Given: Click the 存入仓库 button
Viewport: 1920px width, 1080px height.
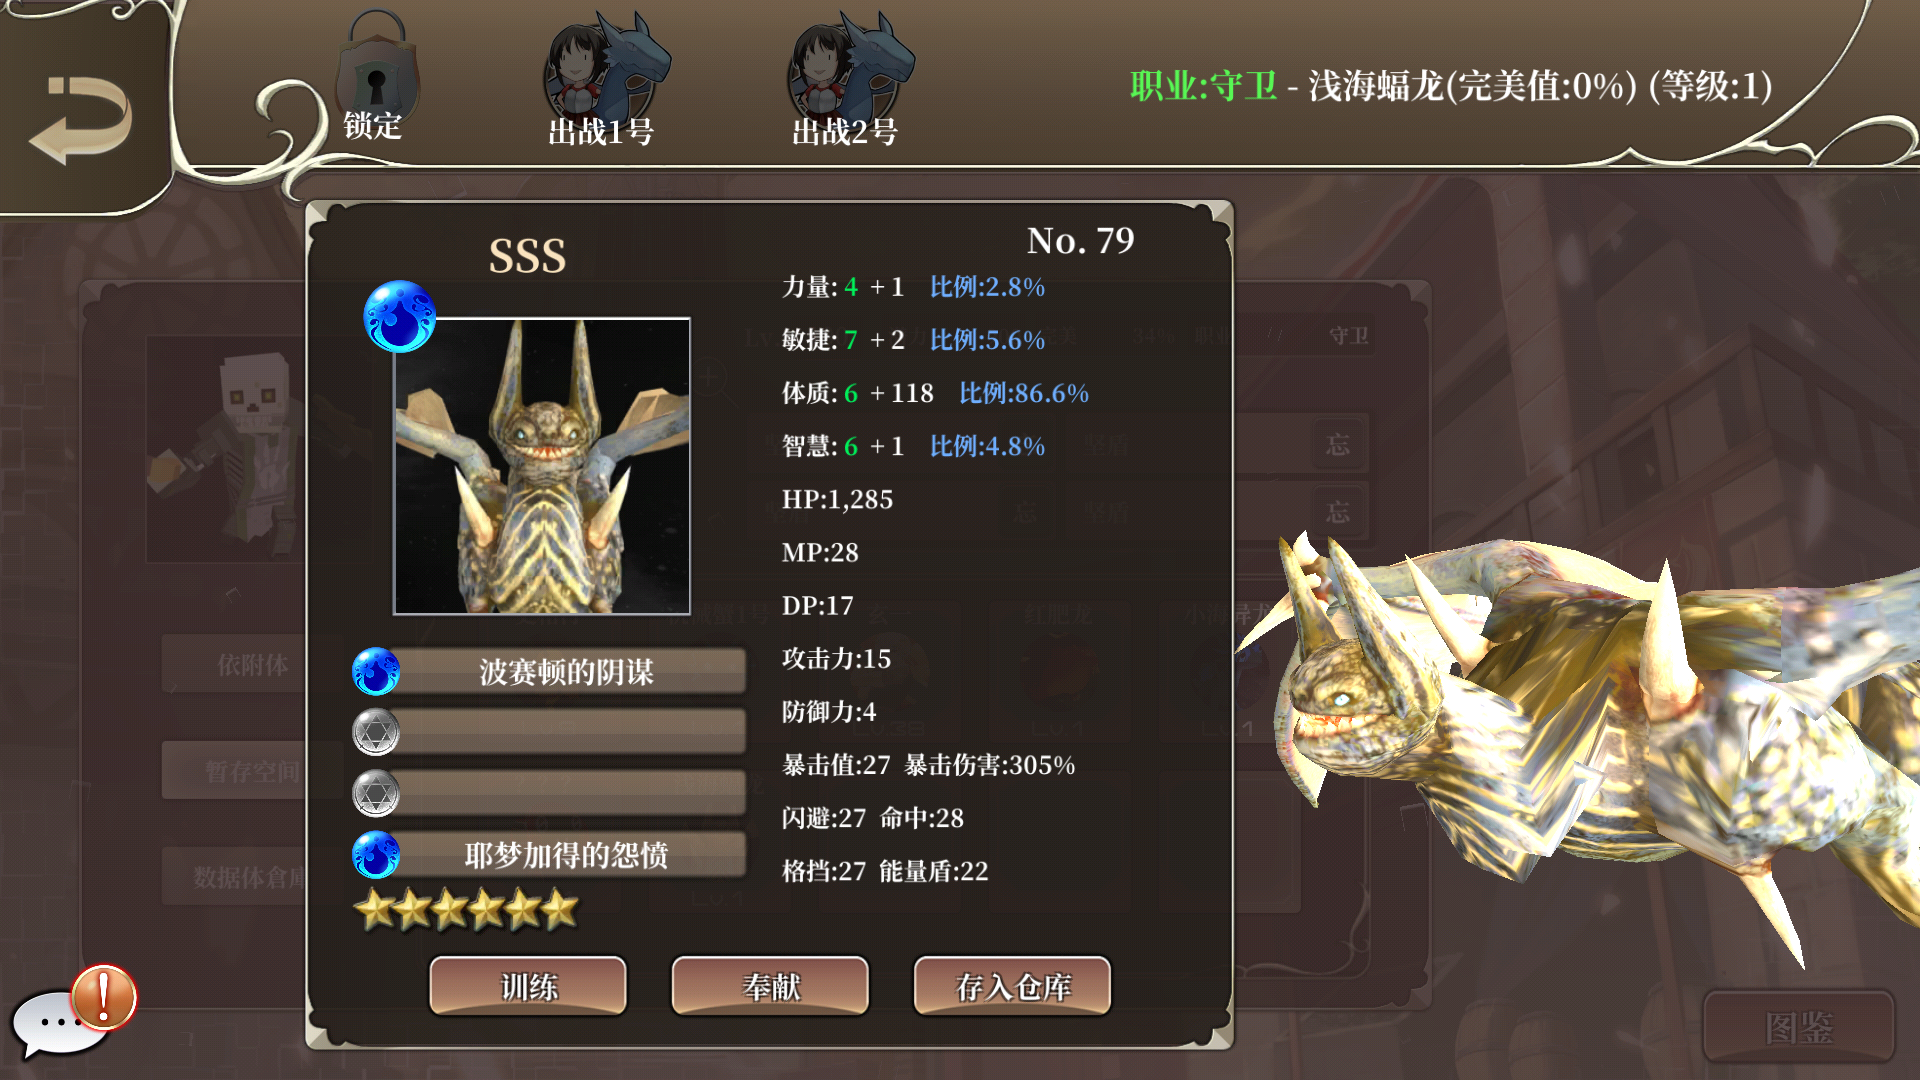Looking at the screenshot, I should [x=1012, y=986].
